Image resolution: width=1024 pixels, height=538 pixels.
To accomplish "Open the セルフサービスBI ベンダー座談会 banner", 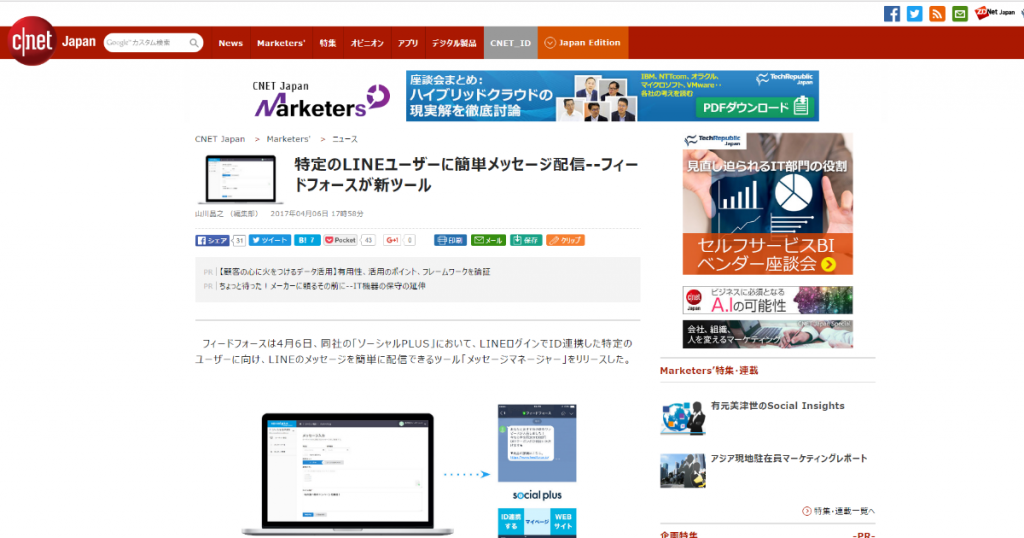I will [x=767, y=204].
